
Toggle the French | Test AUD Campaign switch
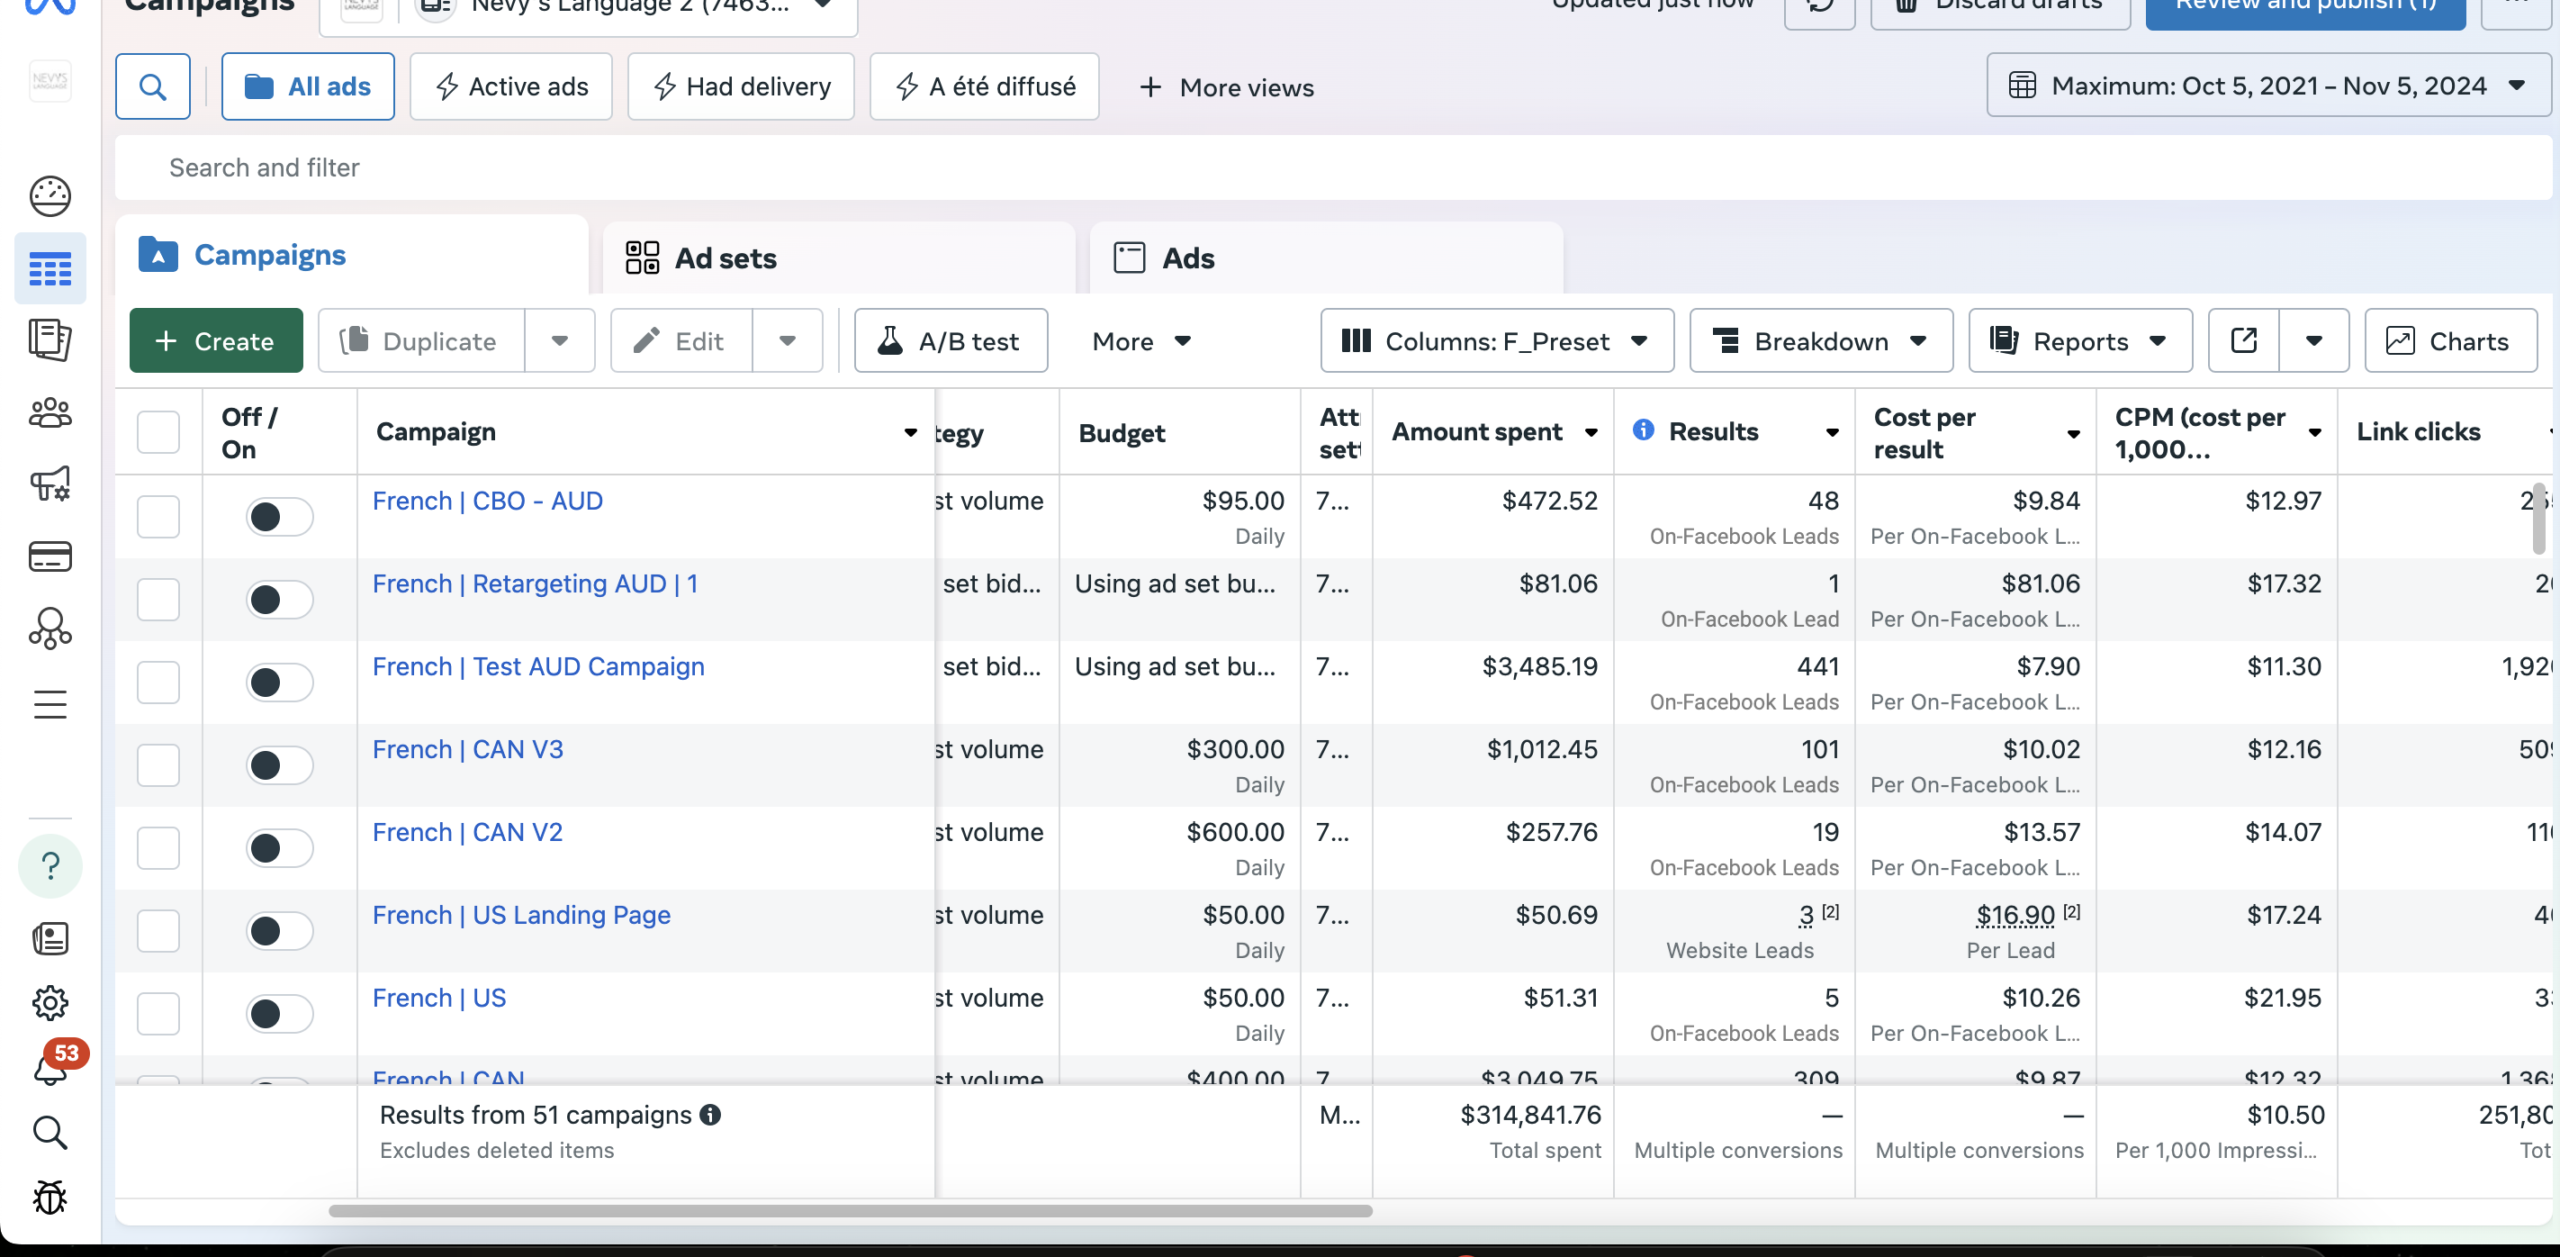pos(279,683)
